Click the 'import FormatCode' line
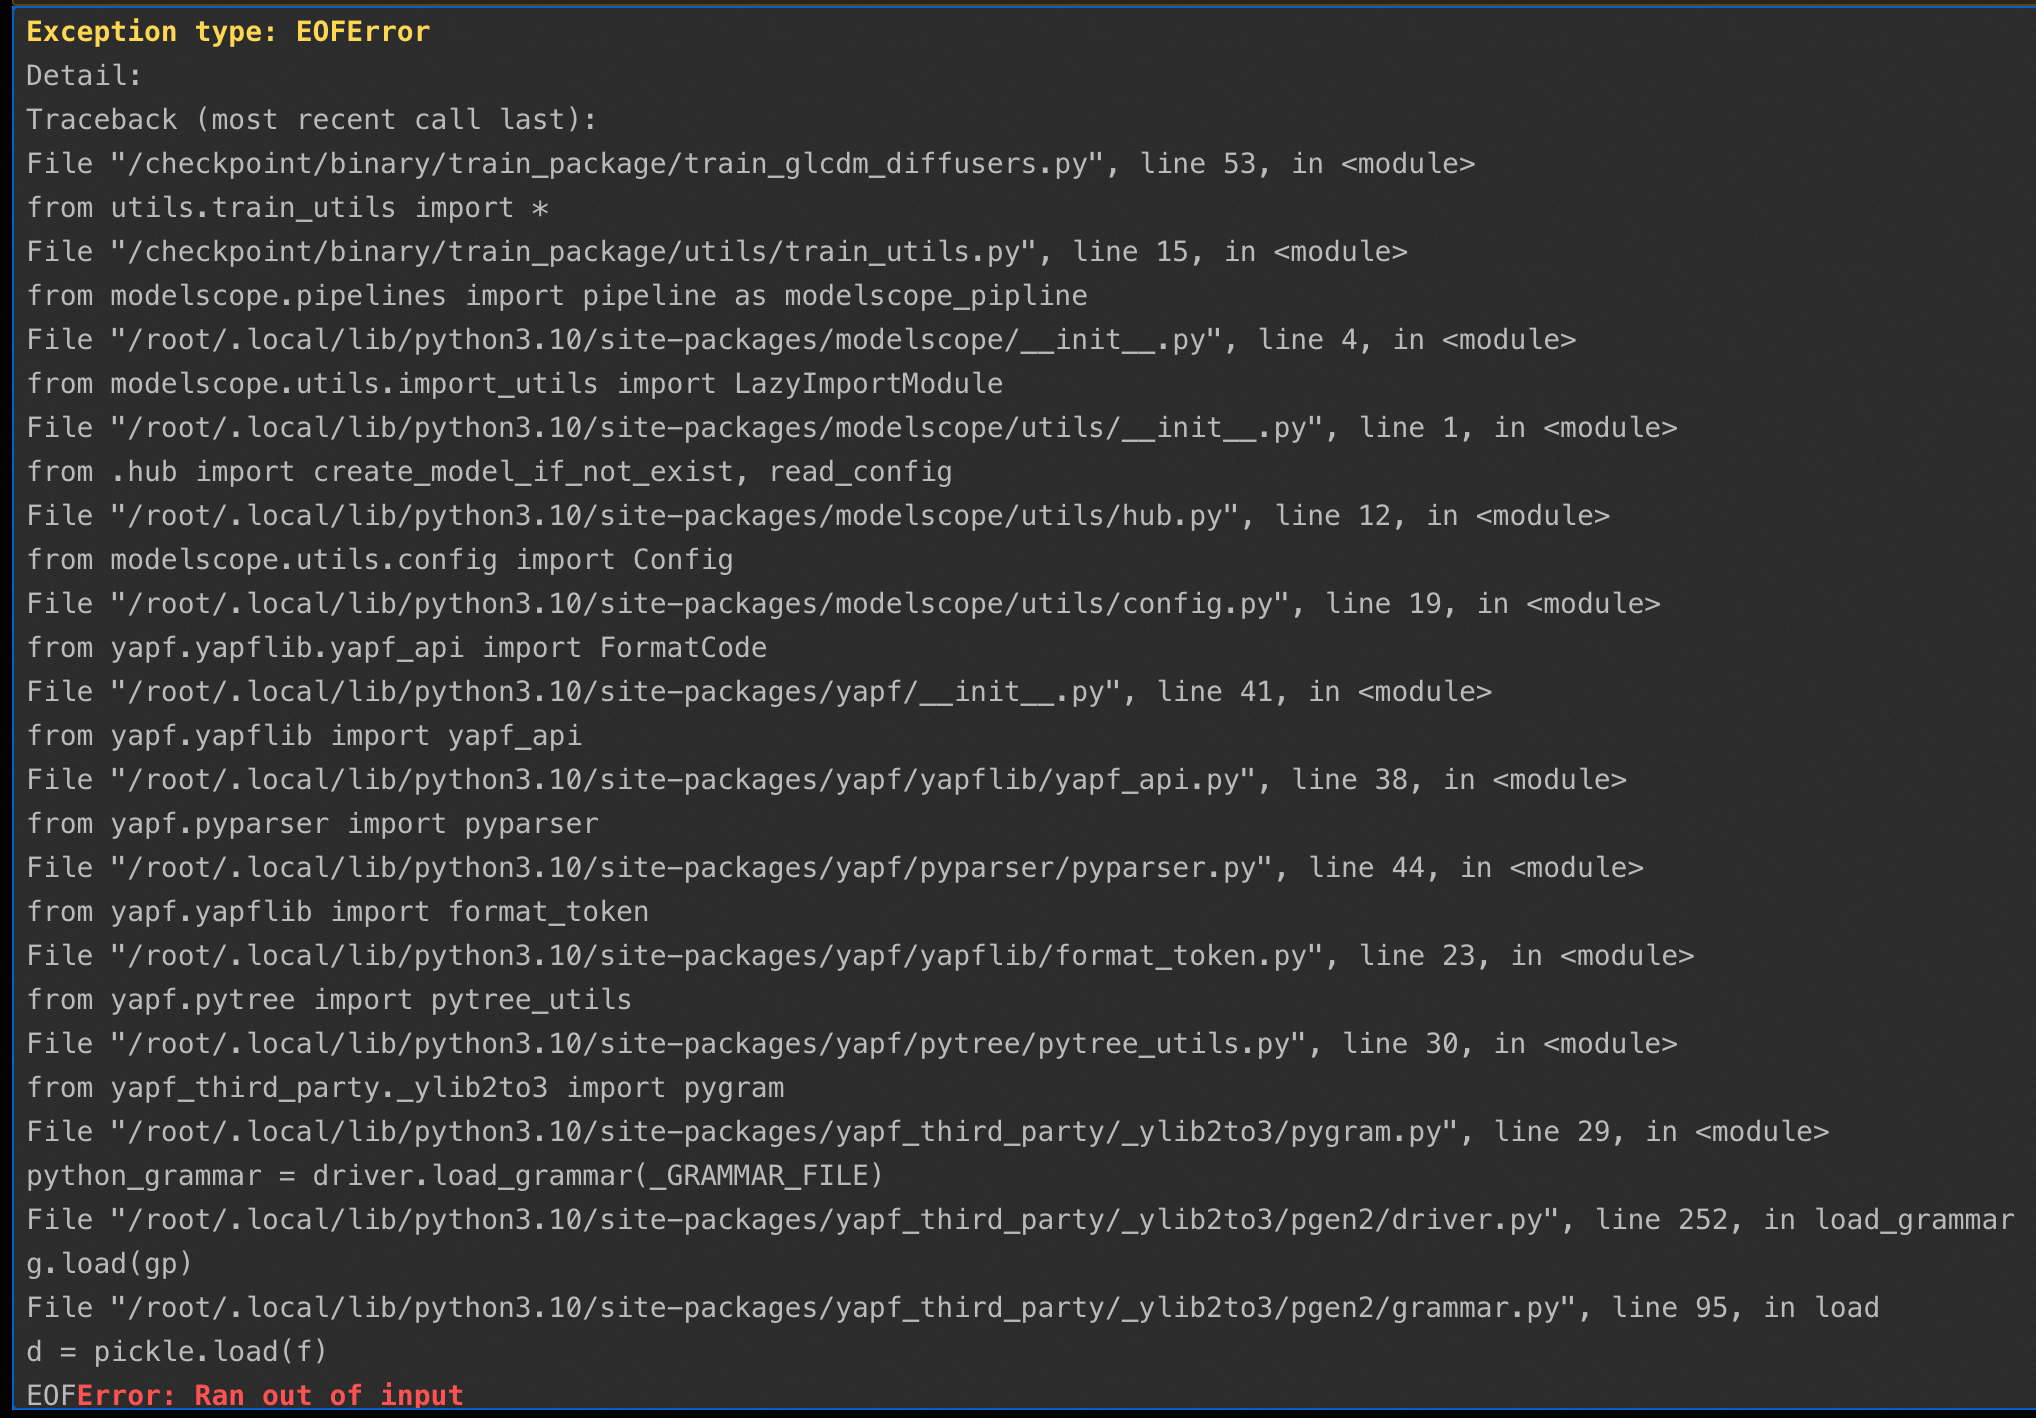This screenshot has height=1418, width=2036. click(397, 648)
